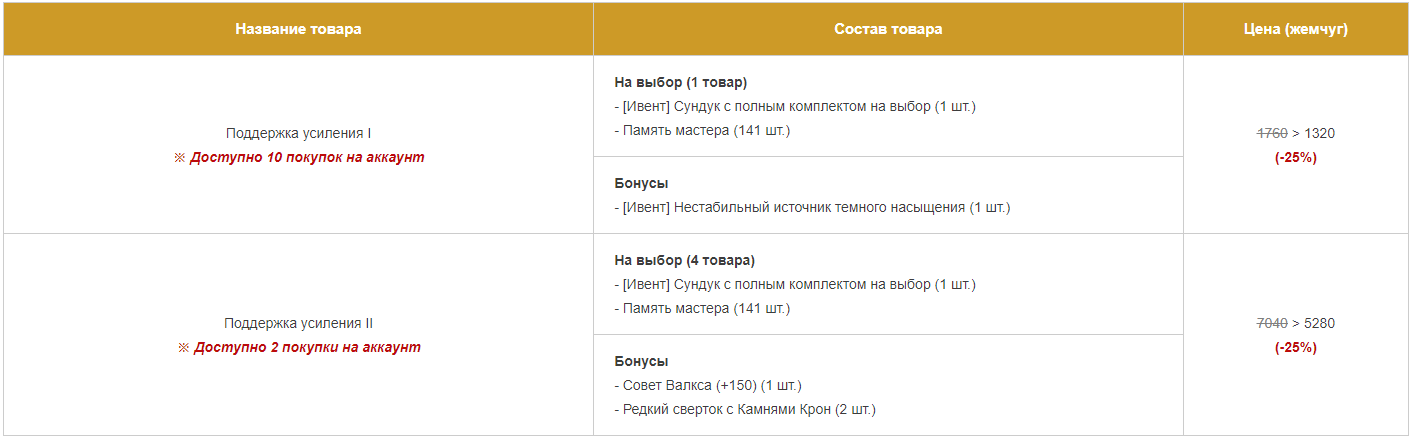Select the 'Поддержка усиления II' product name
The height and width of the screenshot is (439, 1412).
(x=299, y=323)
